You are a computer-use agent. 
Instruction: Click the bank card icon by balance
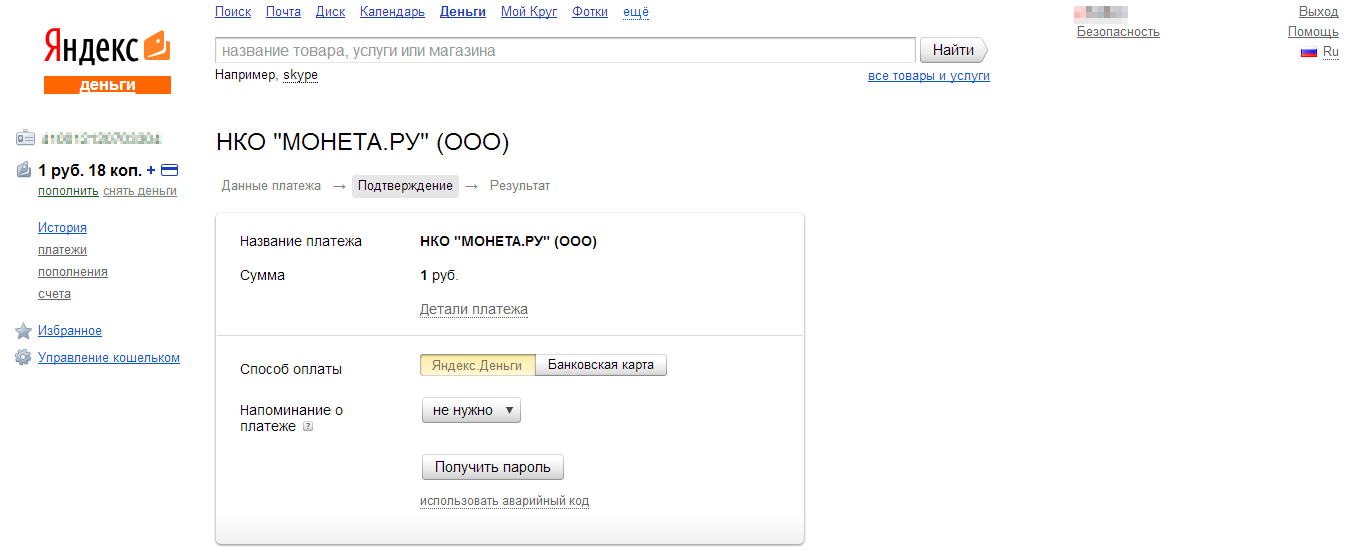tap(169, 170)
